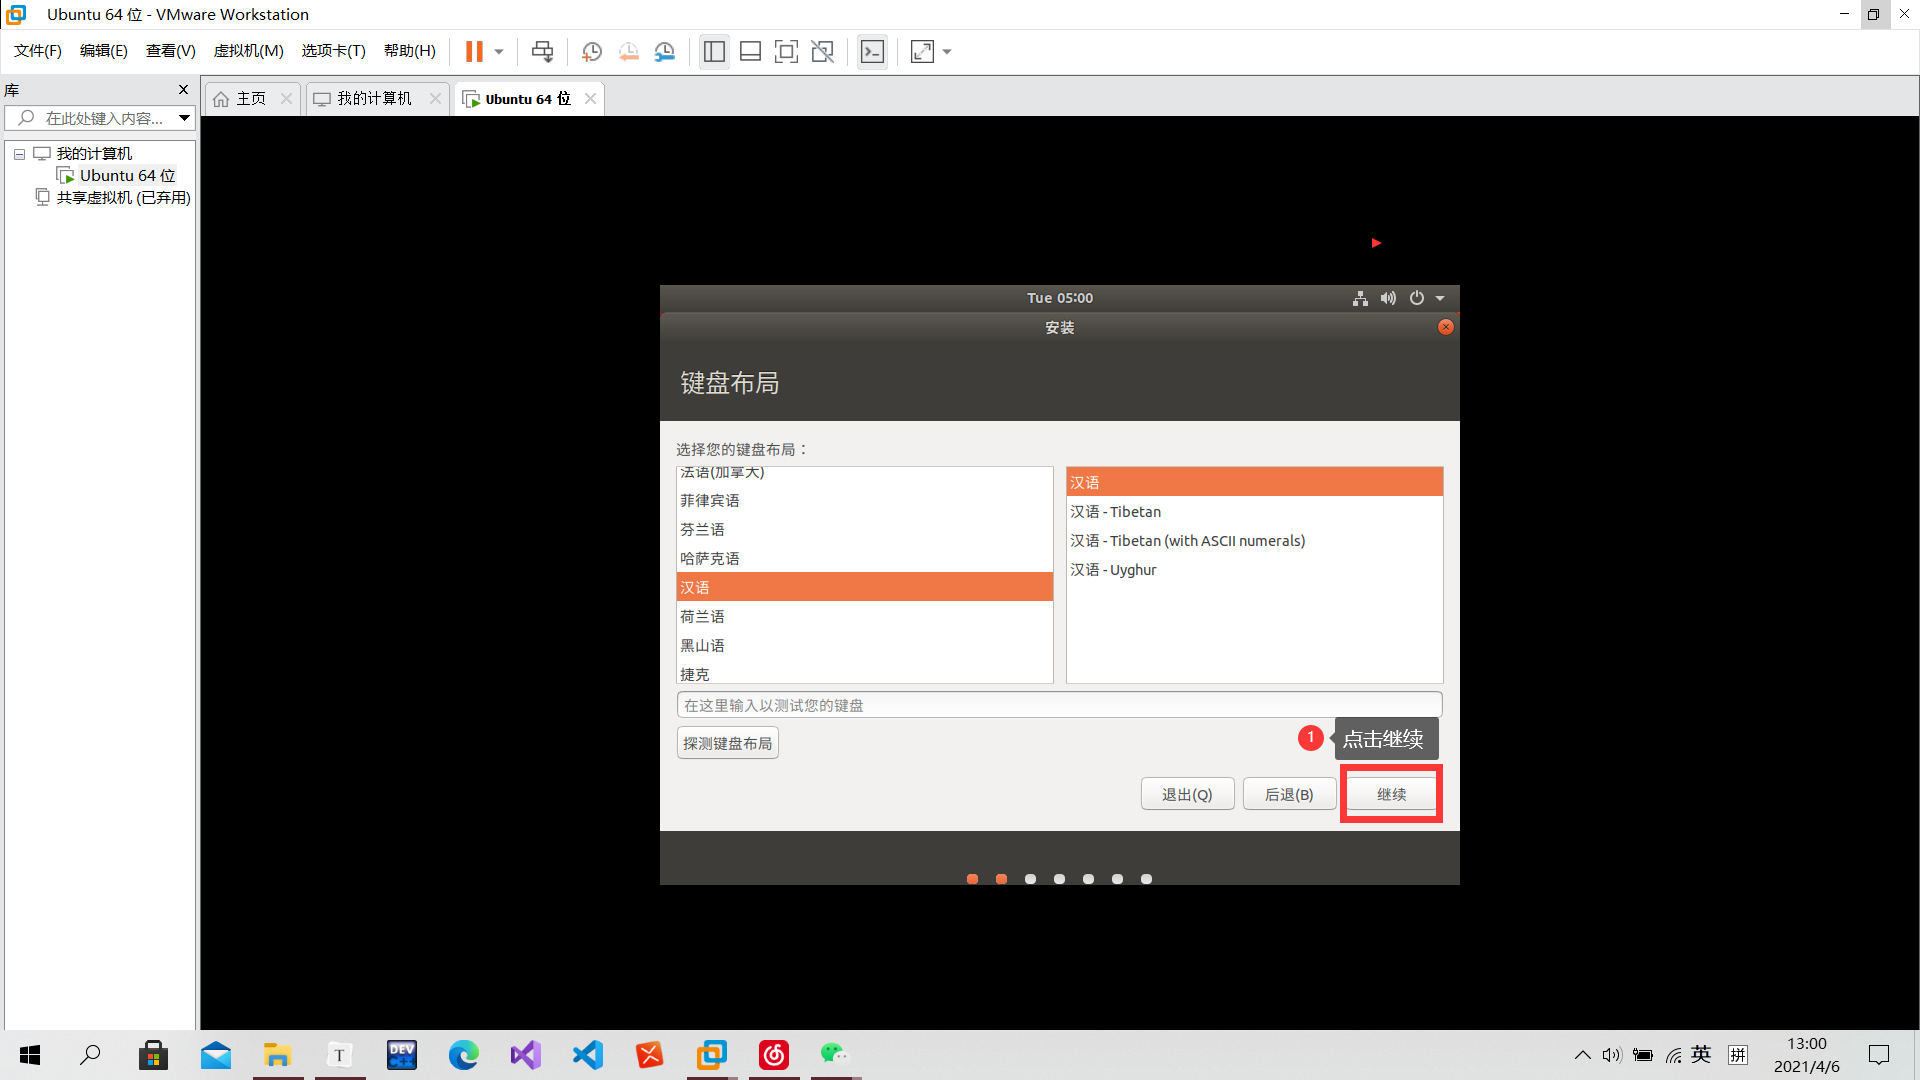This screenshot has width=1920, height=1080.
Task: Click the keyboard test input field
Action: point(1058,705)
